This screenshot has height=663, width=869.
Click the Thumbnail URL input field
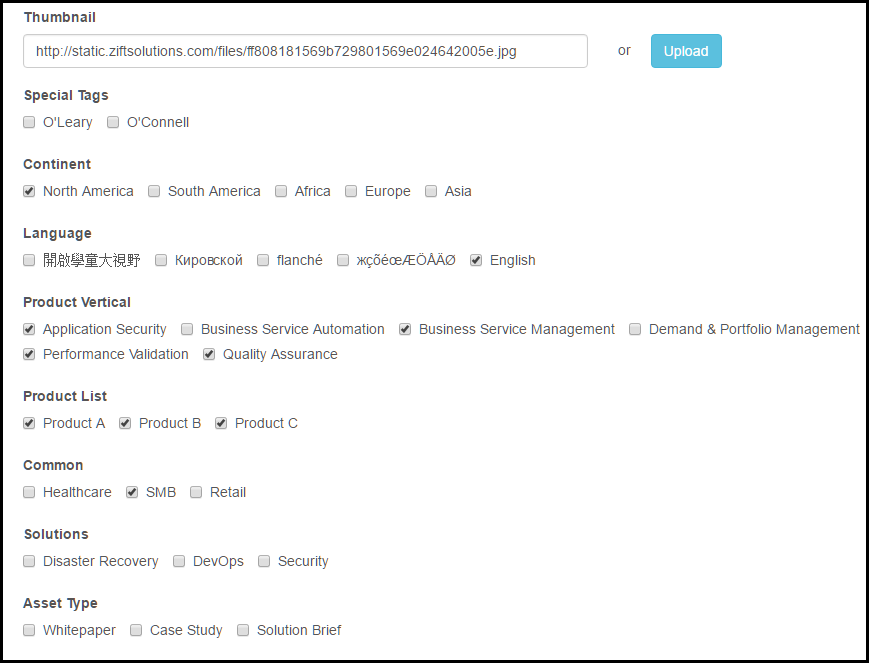(x=305, y=51)
